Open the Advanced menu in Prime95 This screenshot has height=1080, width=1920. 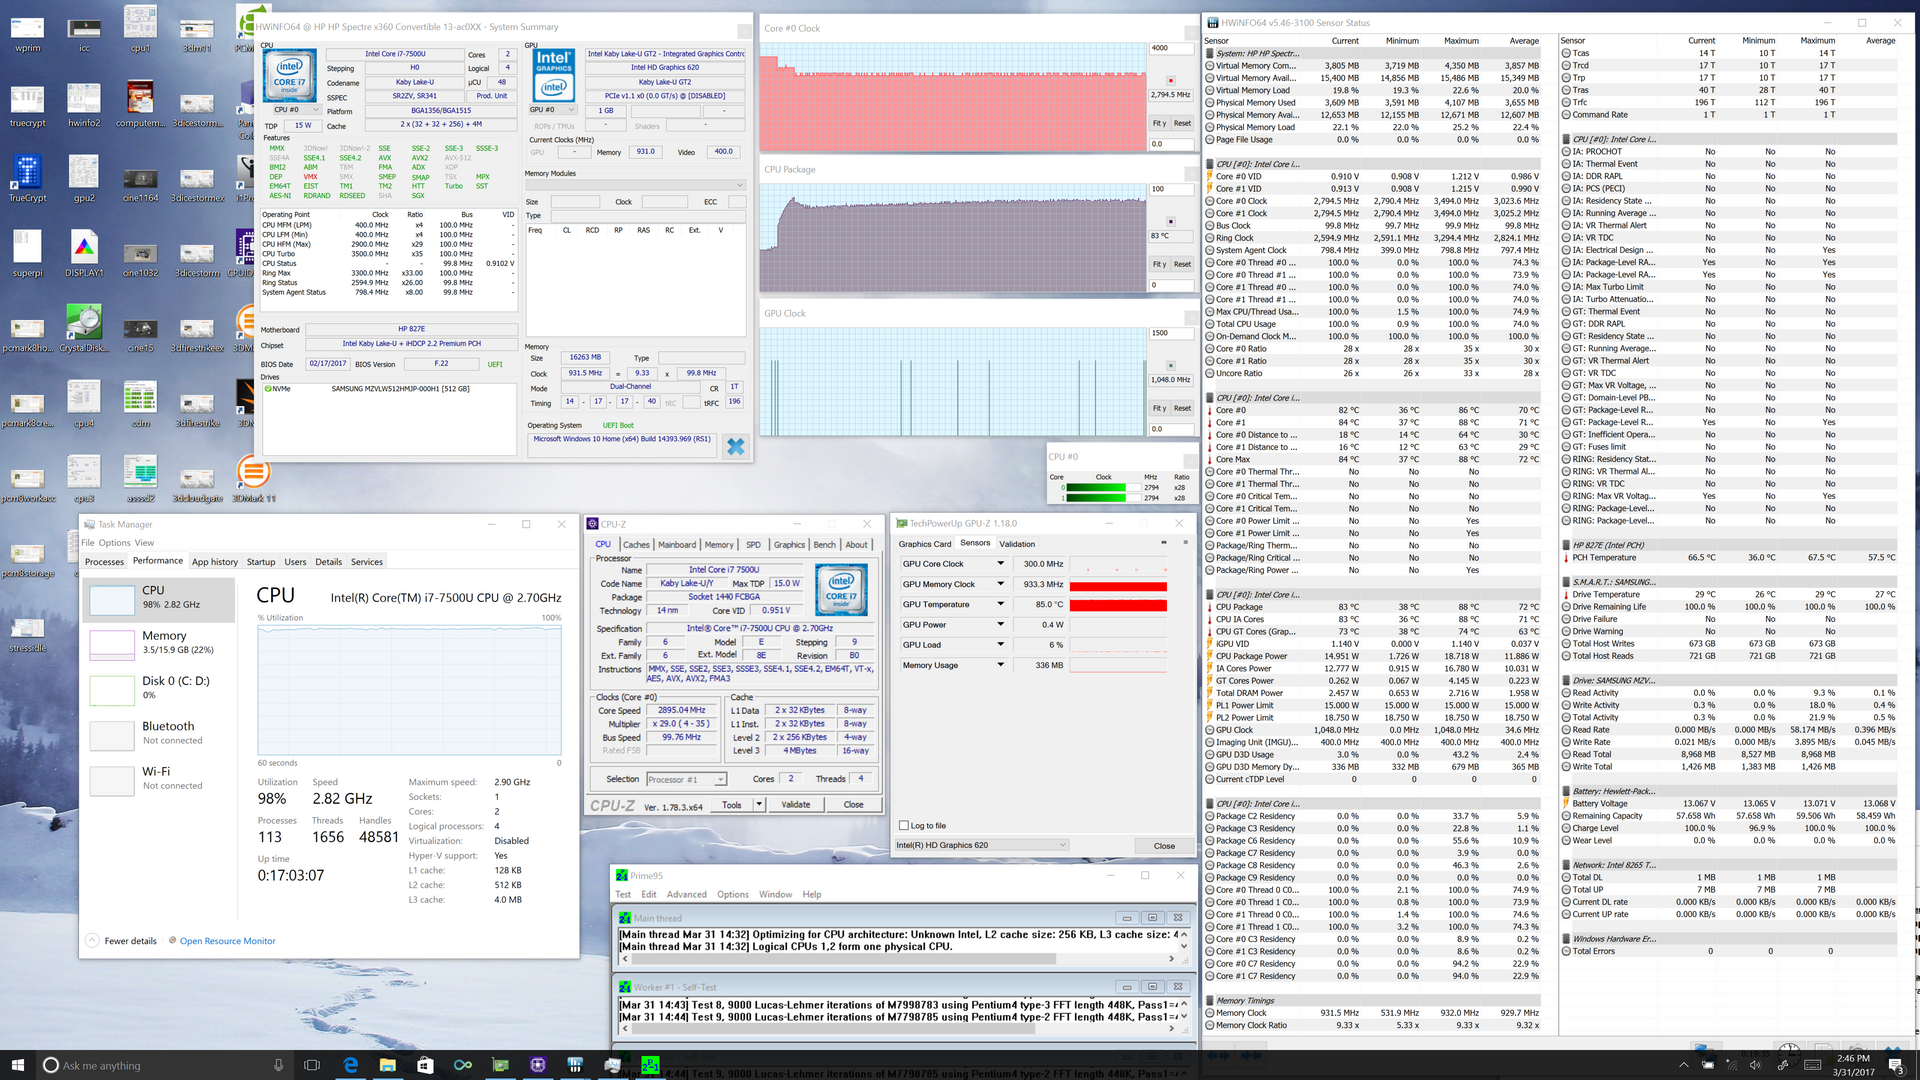686,894
